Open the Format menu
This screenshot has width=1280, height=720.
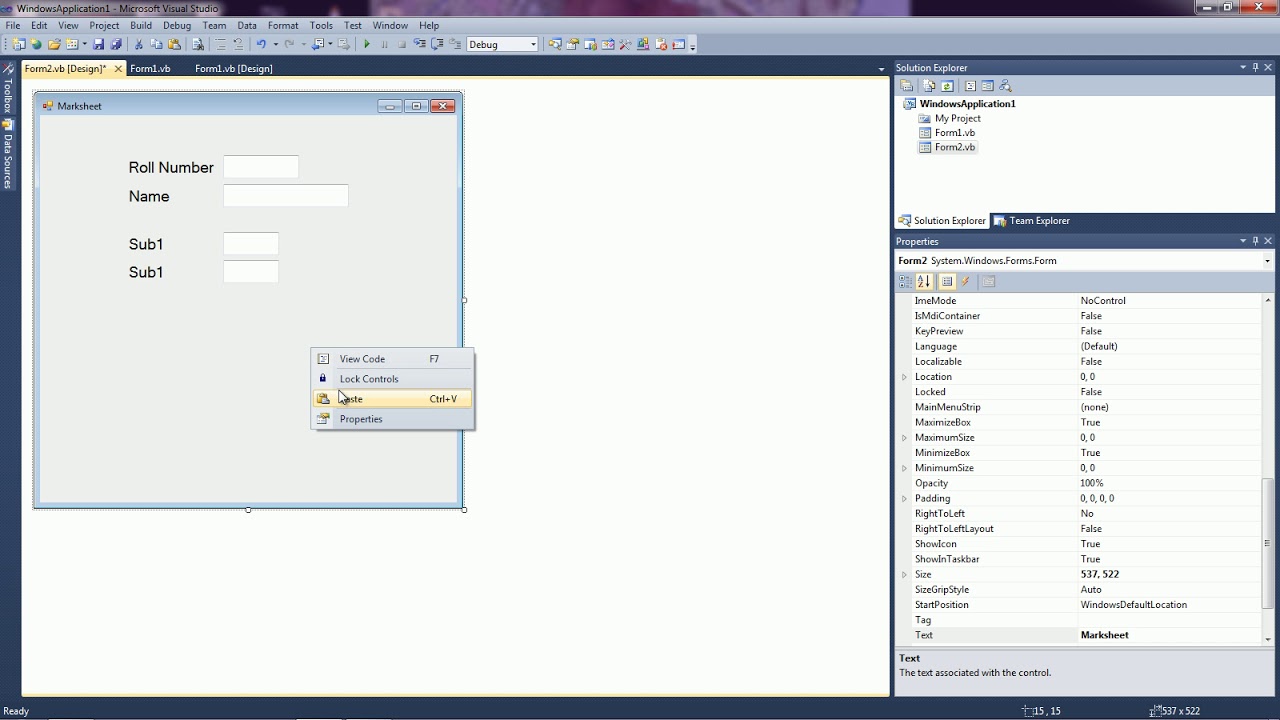pyautogui.click(x=283, y=25)
